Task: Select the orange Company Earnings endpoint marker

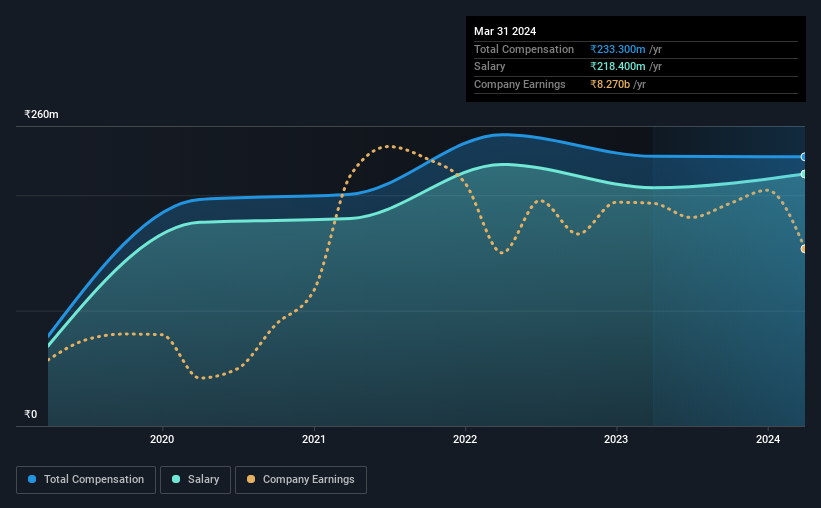Action: 803,249
